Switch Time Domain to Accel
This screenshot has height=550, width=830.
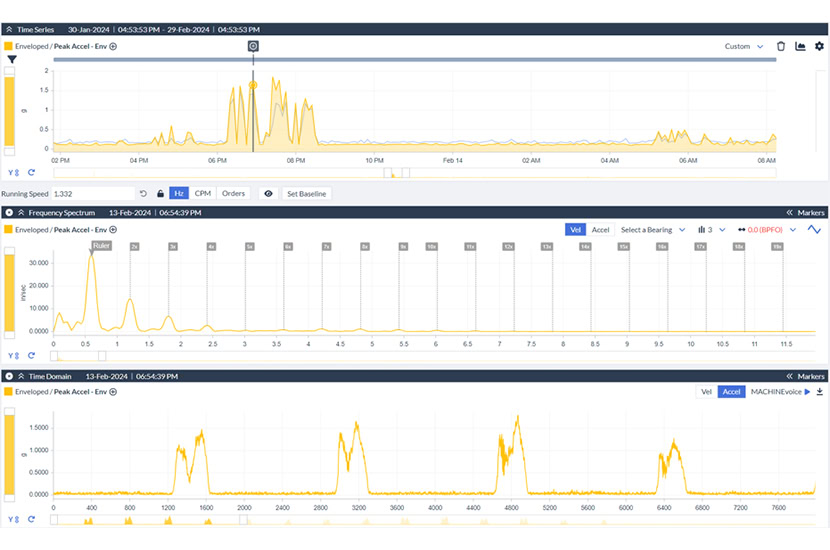(732, 392)
